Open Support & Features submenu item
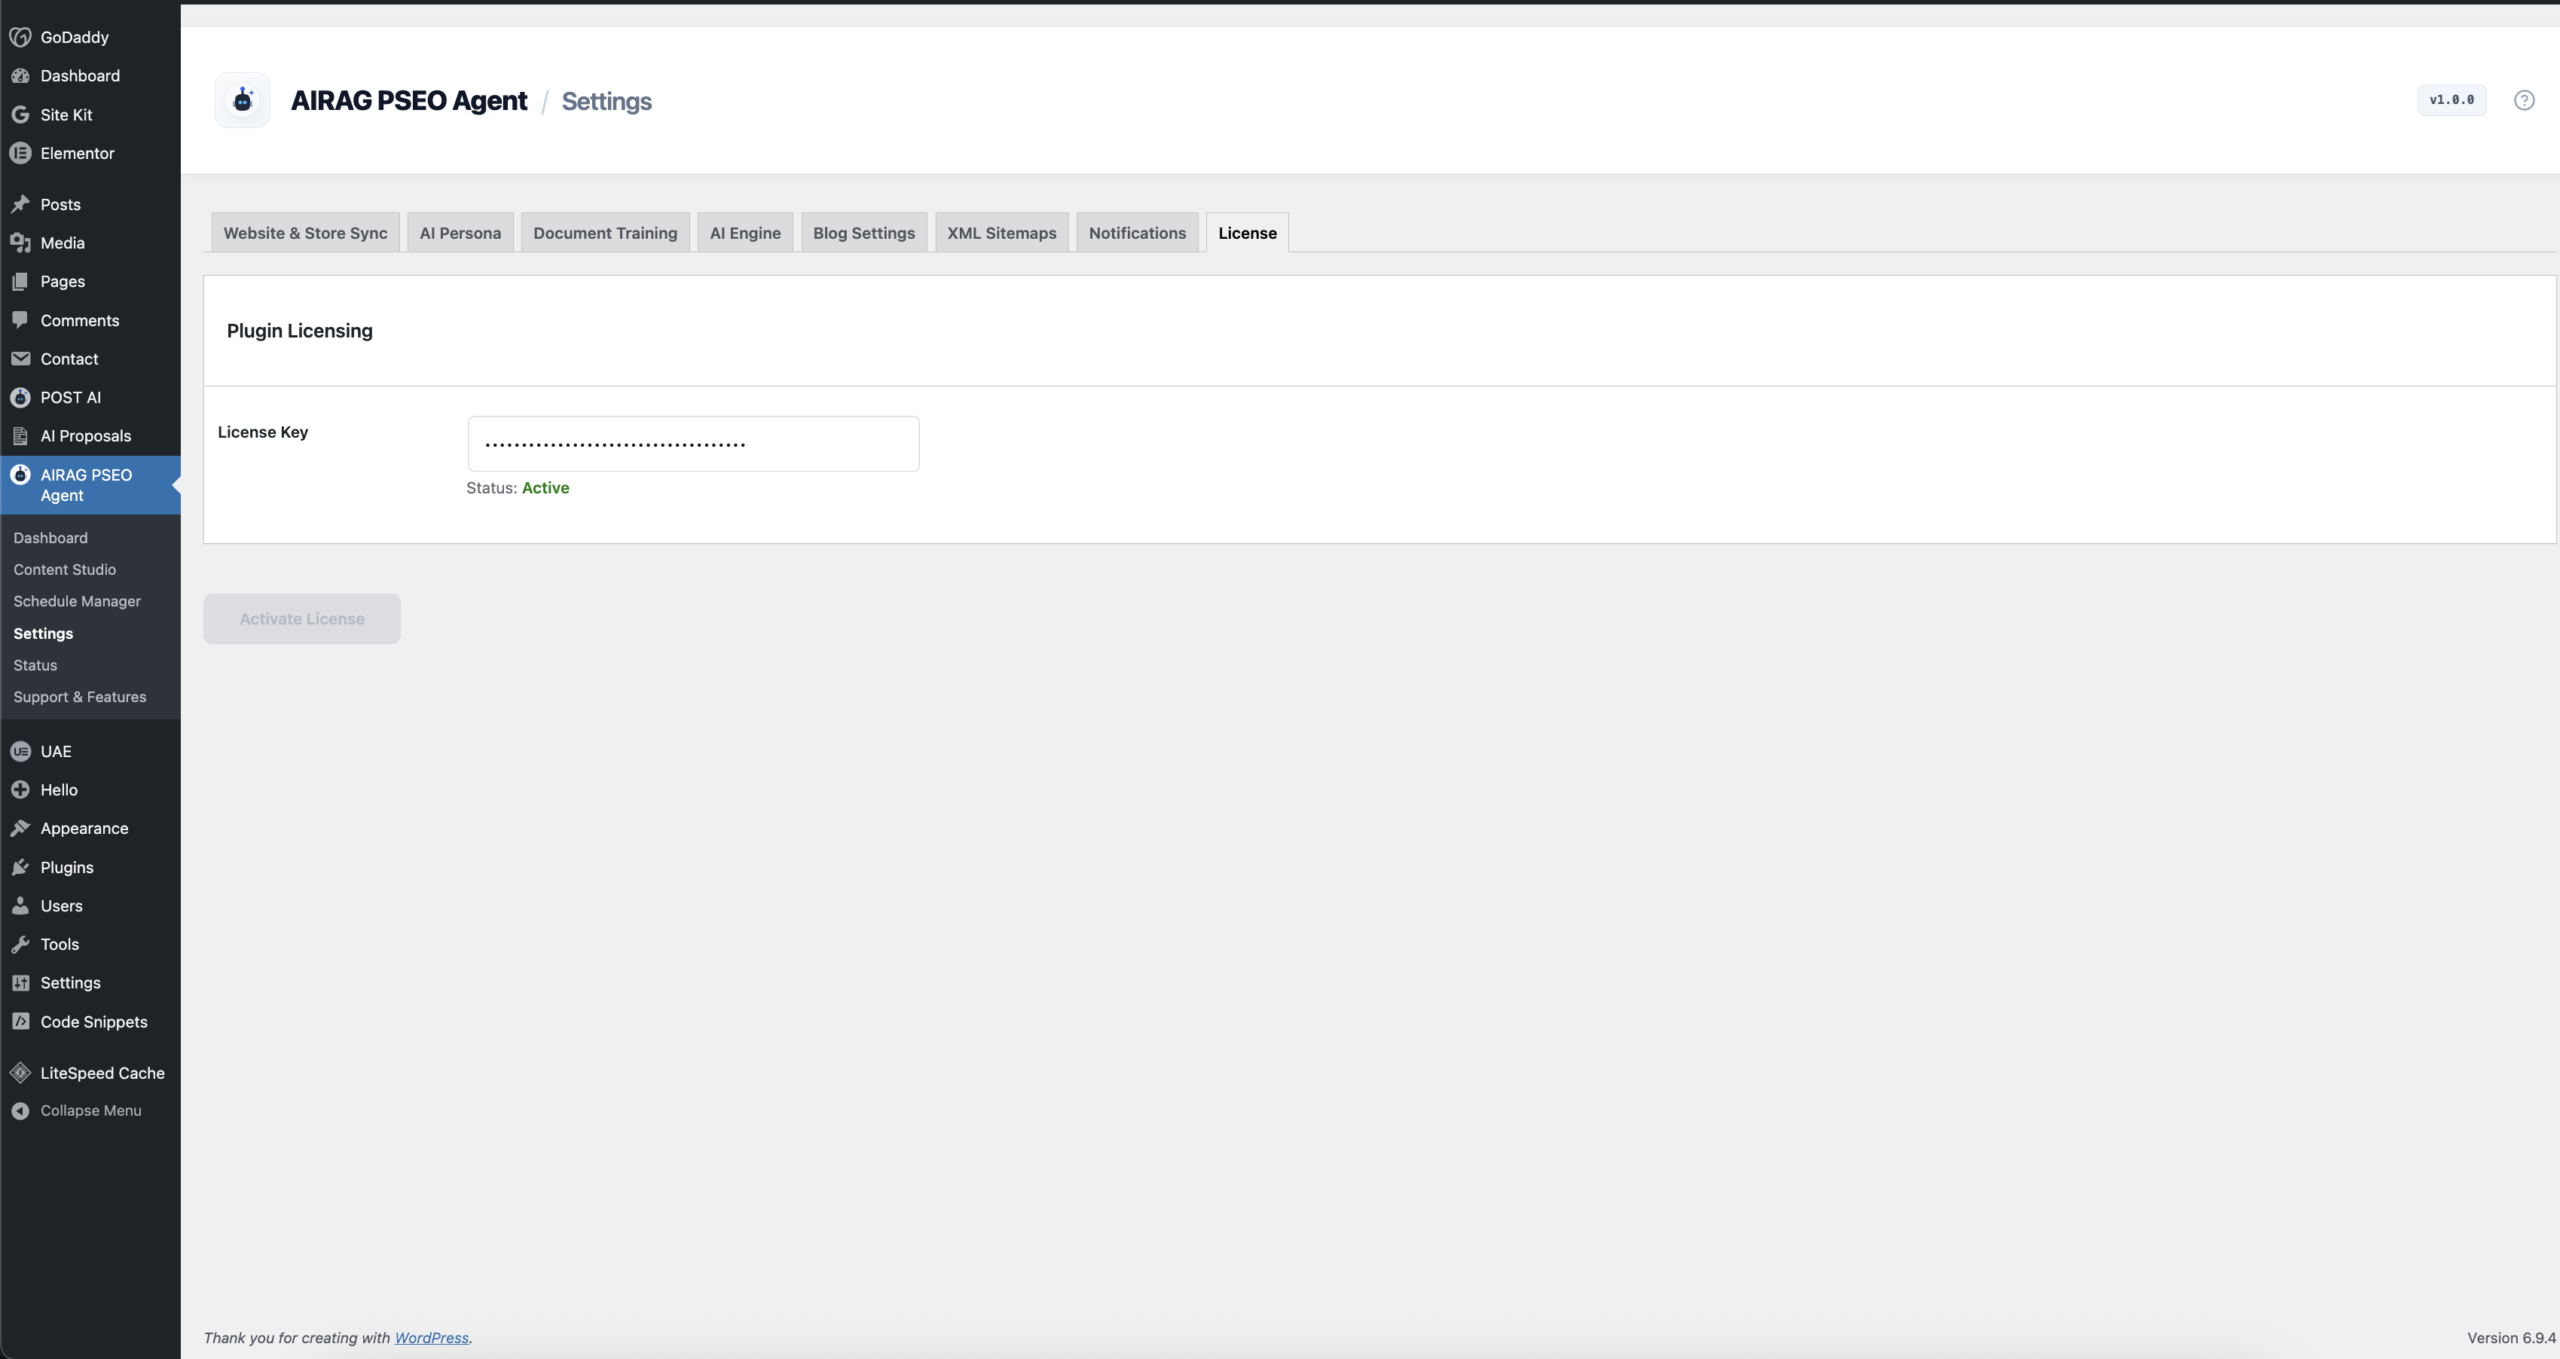 tap(80, 697)
